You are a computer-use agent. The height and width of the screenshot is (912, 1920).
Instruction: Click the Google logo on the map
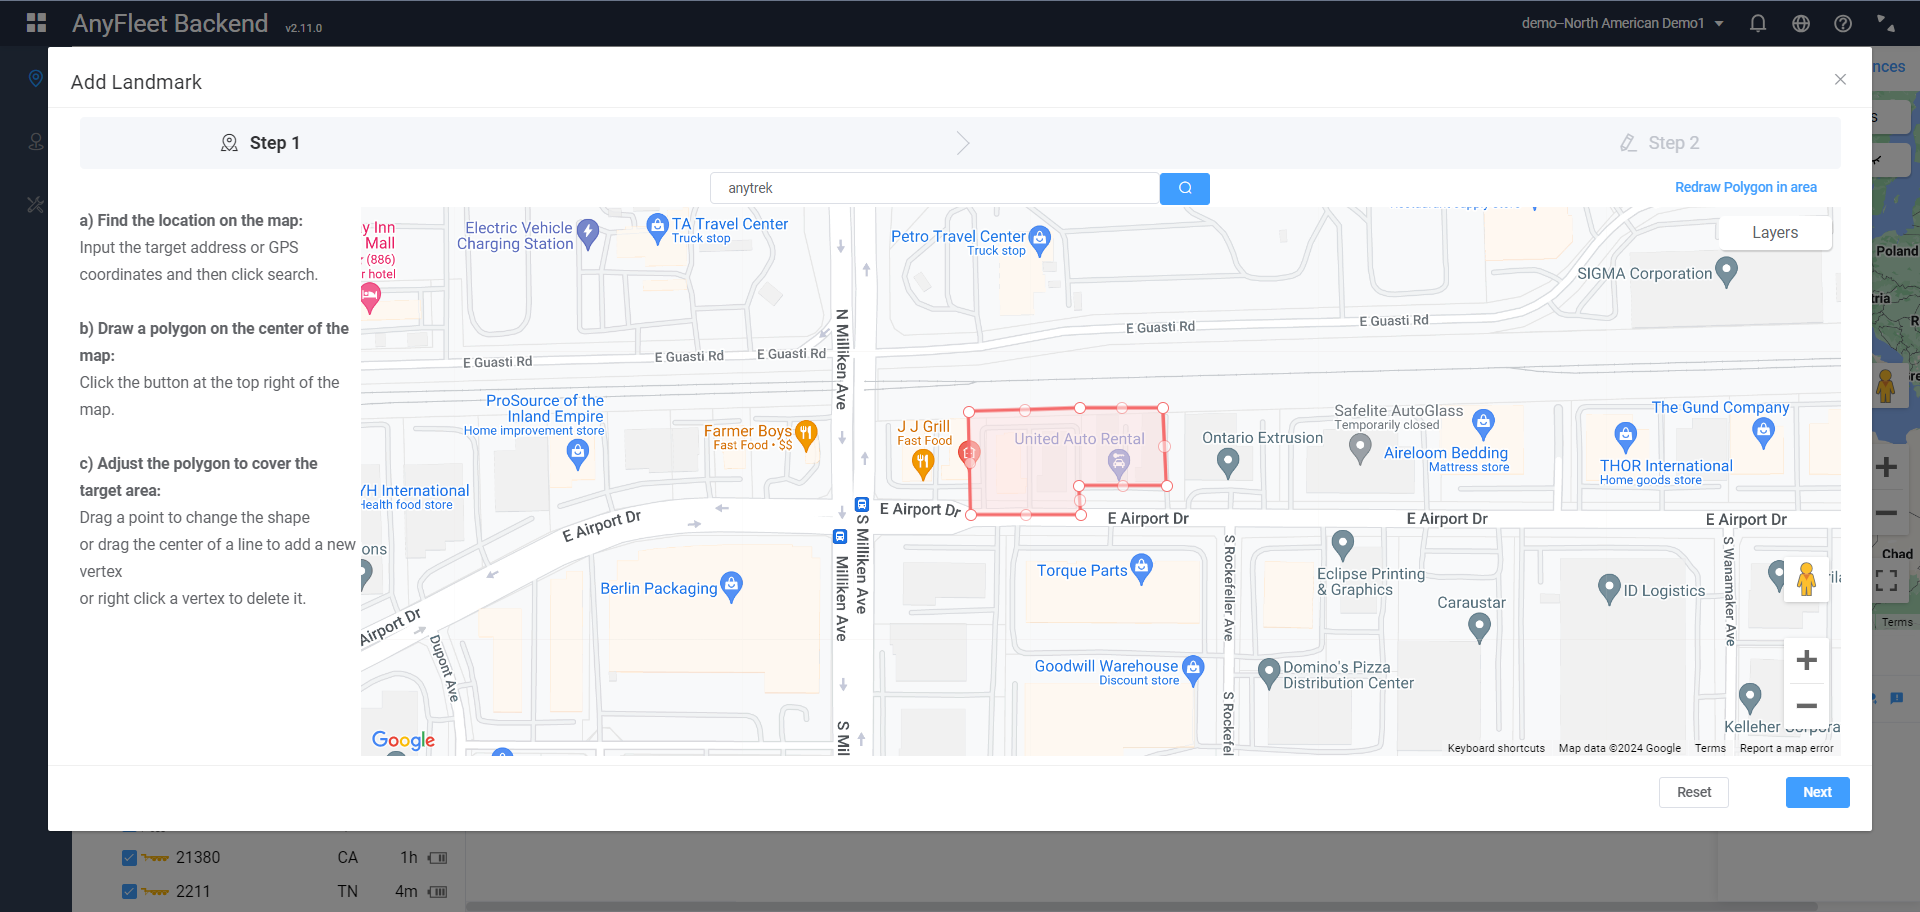403,740
